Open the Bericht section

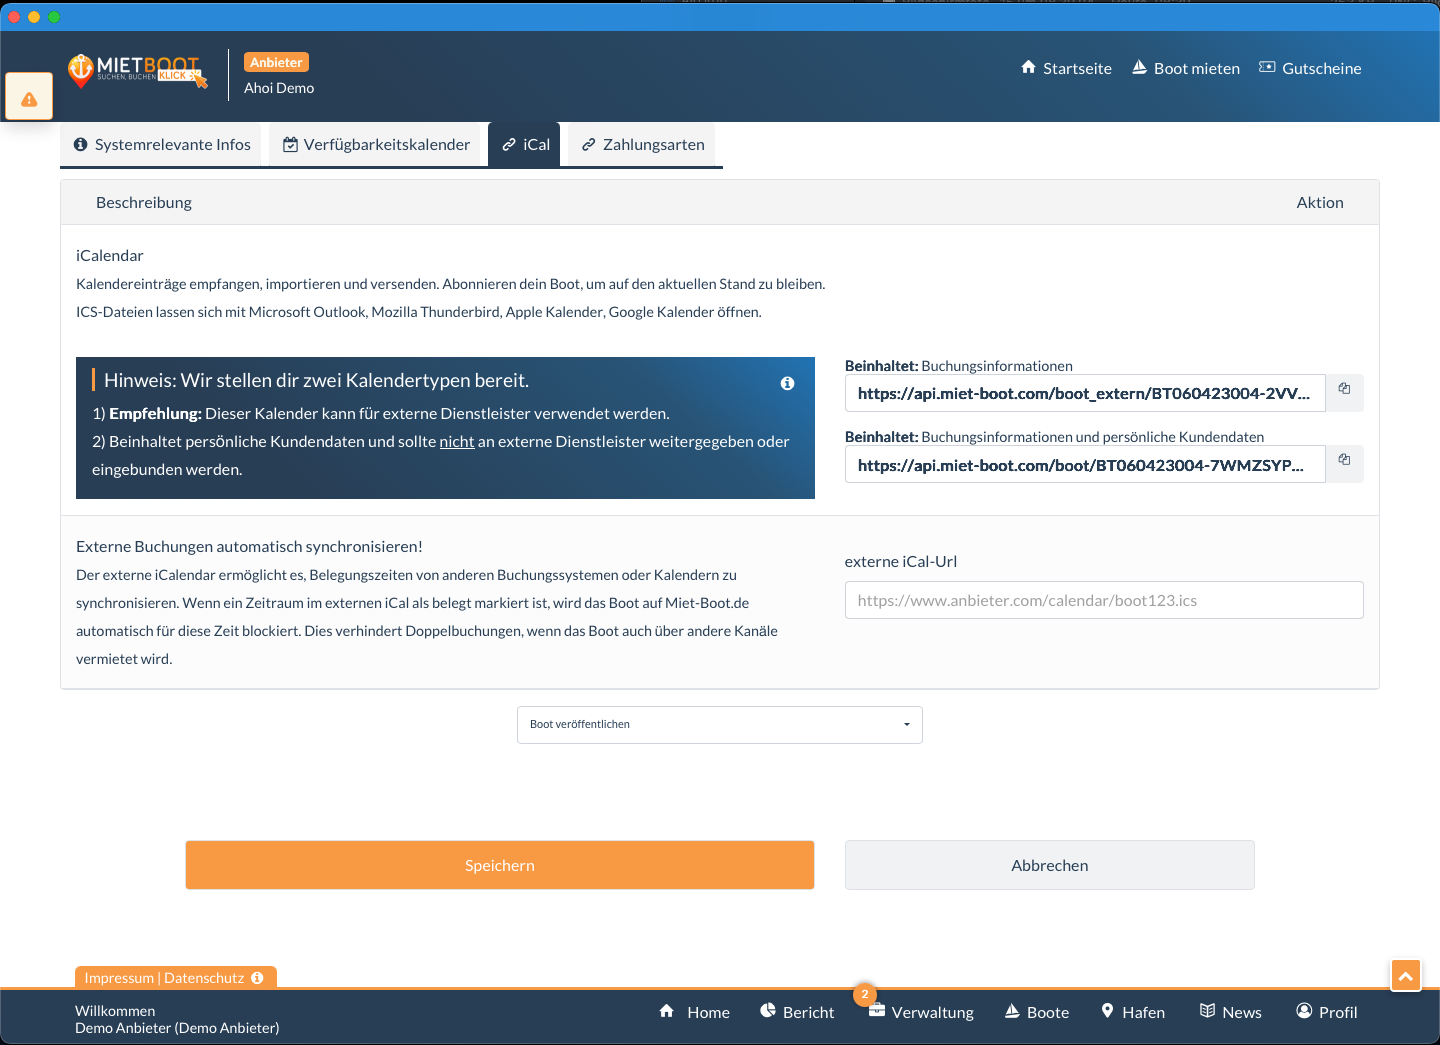797,1012
